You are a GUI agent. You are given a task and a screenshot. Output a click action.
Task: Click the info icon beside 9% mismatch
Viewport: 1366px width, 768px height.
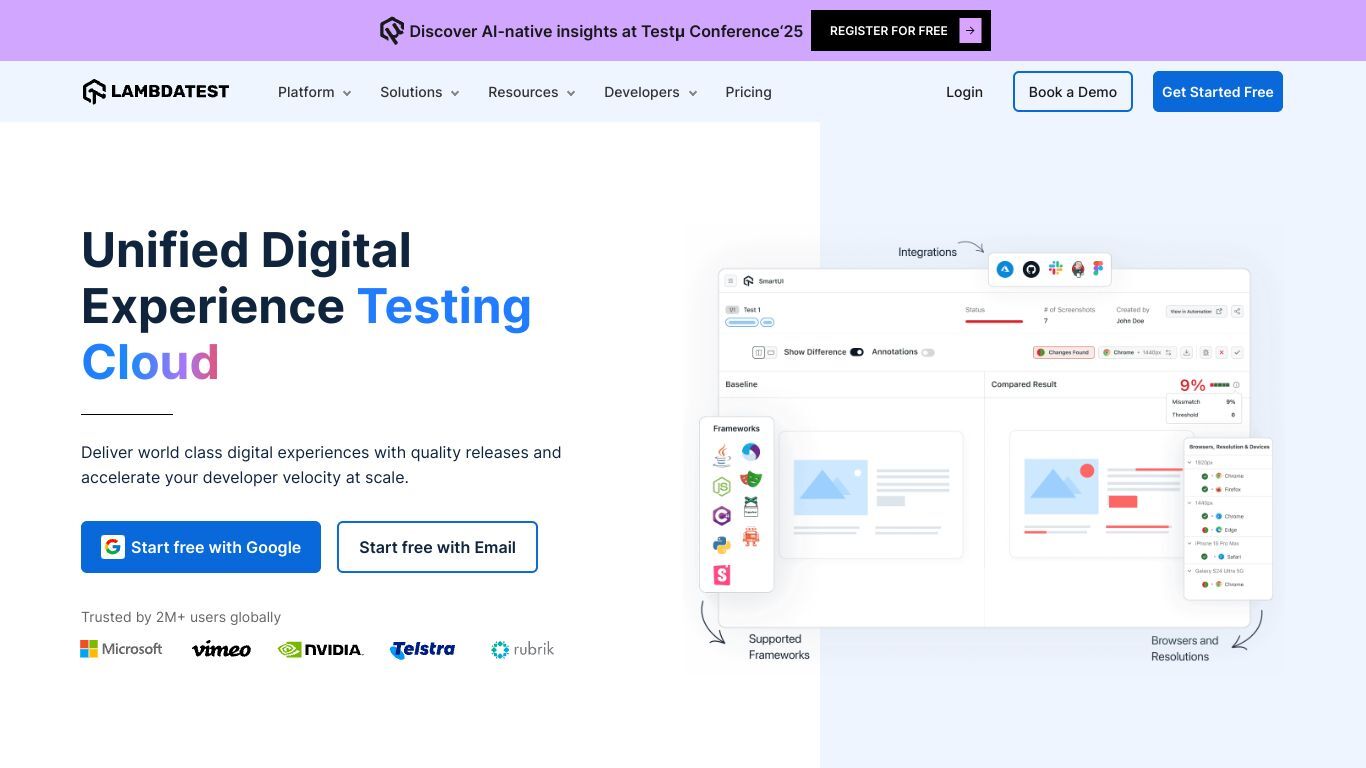[1236, 385]
